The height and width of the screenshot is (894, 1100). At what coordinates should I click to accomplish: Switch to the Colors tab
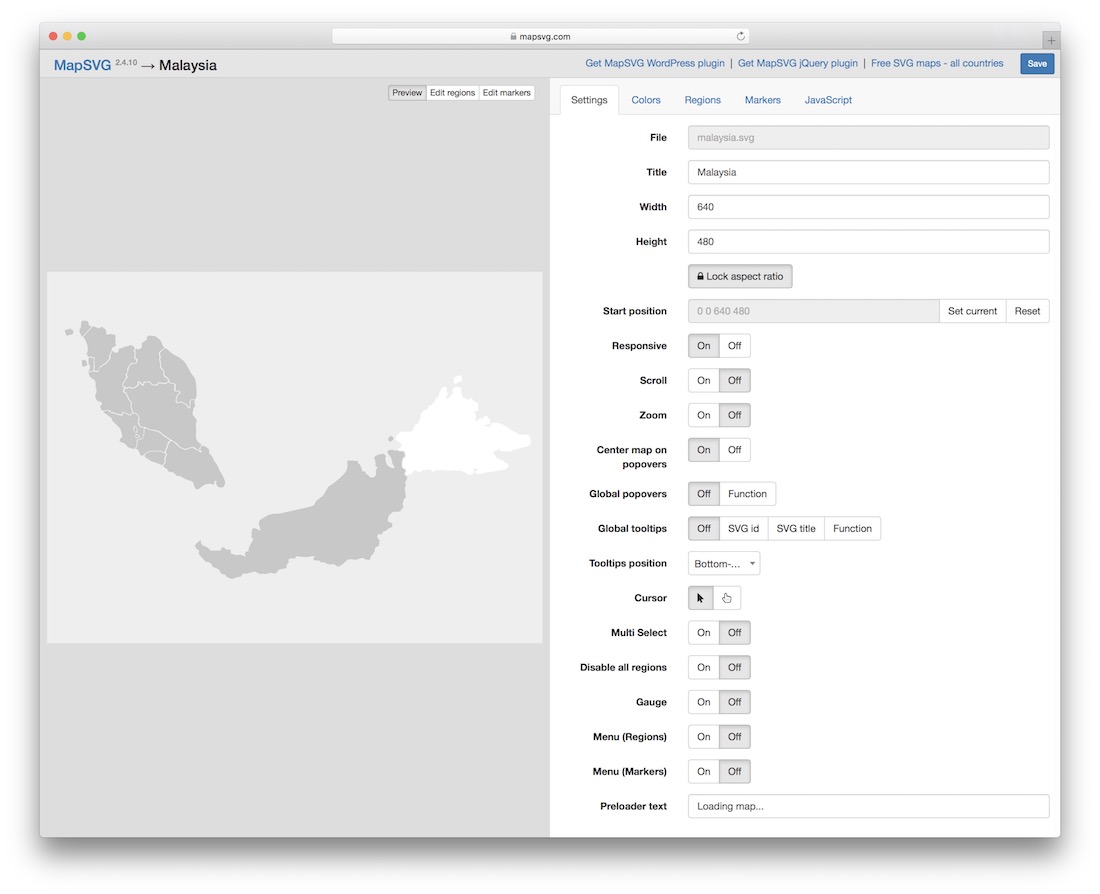pos(645,100)
